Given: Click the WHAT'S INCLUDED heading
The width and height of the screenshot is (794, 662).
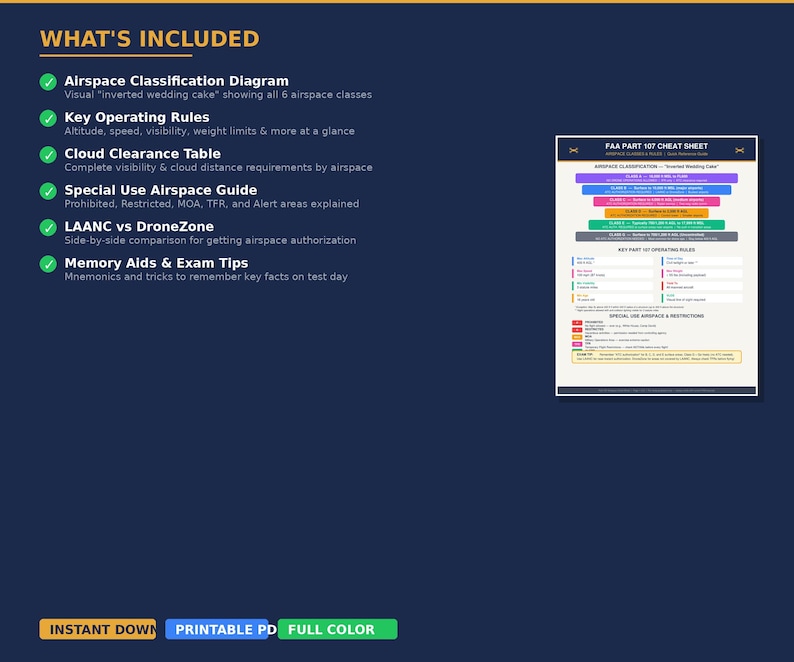Looking at the screenshot, I should pos(149,39).
